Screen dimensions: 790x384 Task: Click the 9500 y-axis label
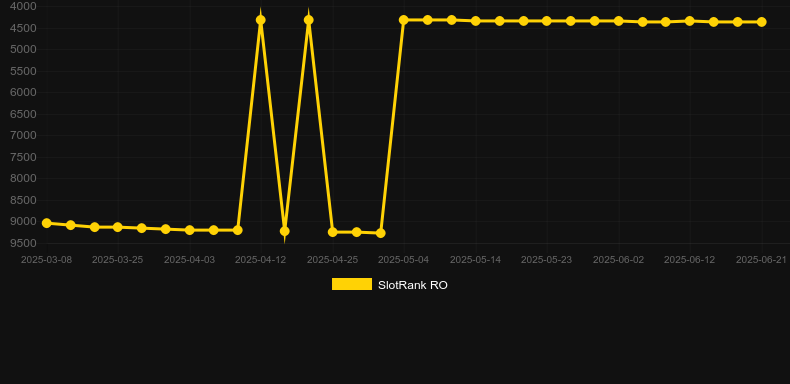click(24, 243)
